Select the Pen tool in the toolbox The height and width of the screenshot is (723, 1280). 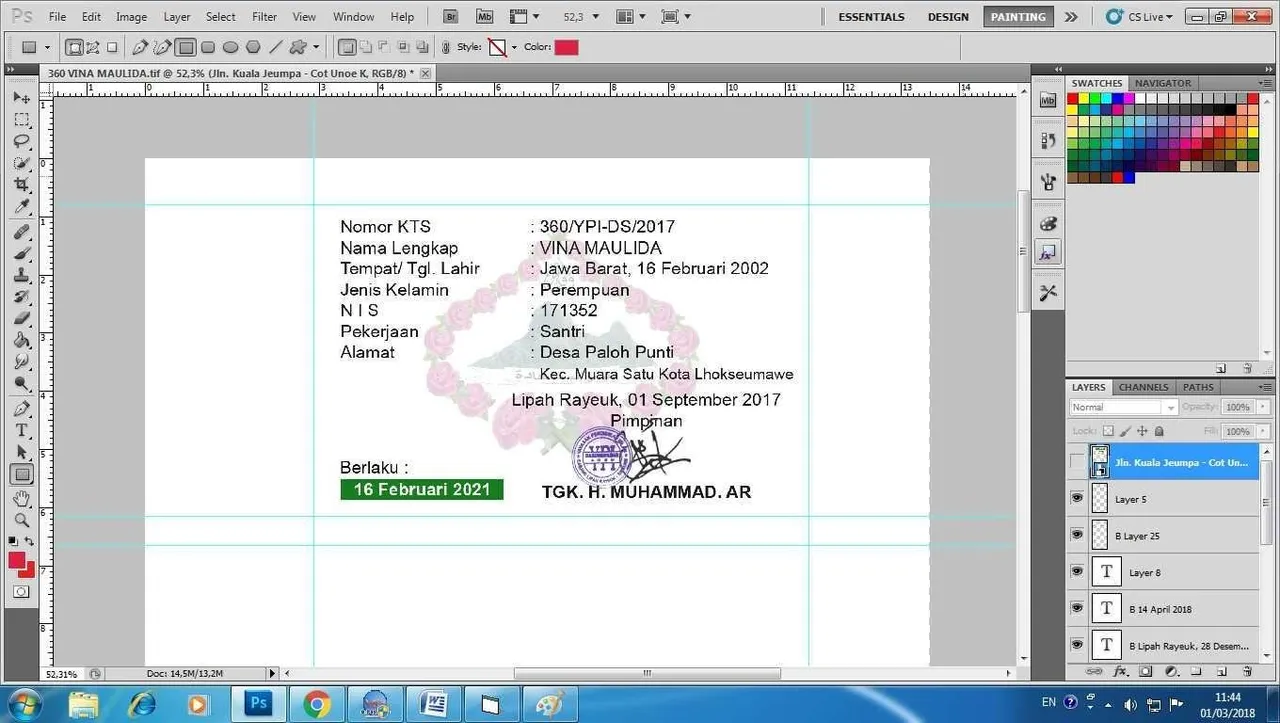[21, 409]
